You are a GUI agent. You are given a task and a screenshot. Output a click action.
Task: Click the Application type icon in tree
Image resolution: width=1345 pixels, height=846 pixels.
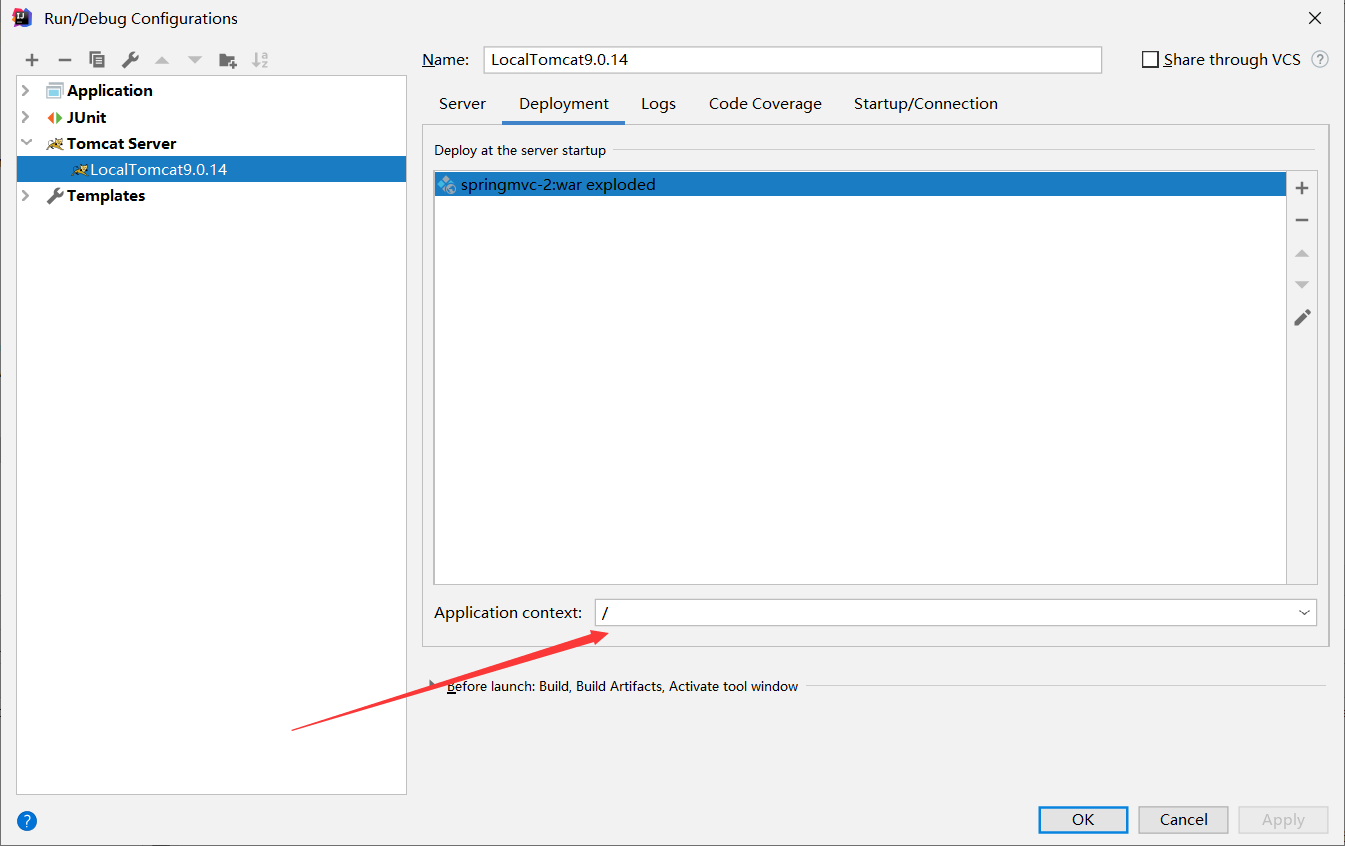[x=54, y=90]
